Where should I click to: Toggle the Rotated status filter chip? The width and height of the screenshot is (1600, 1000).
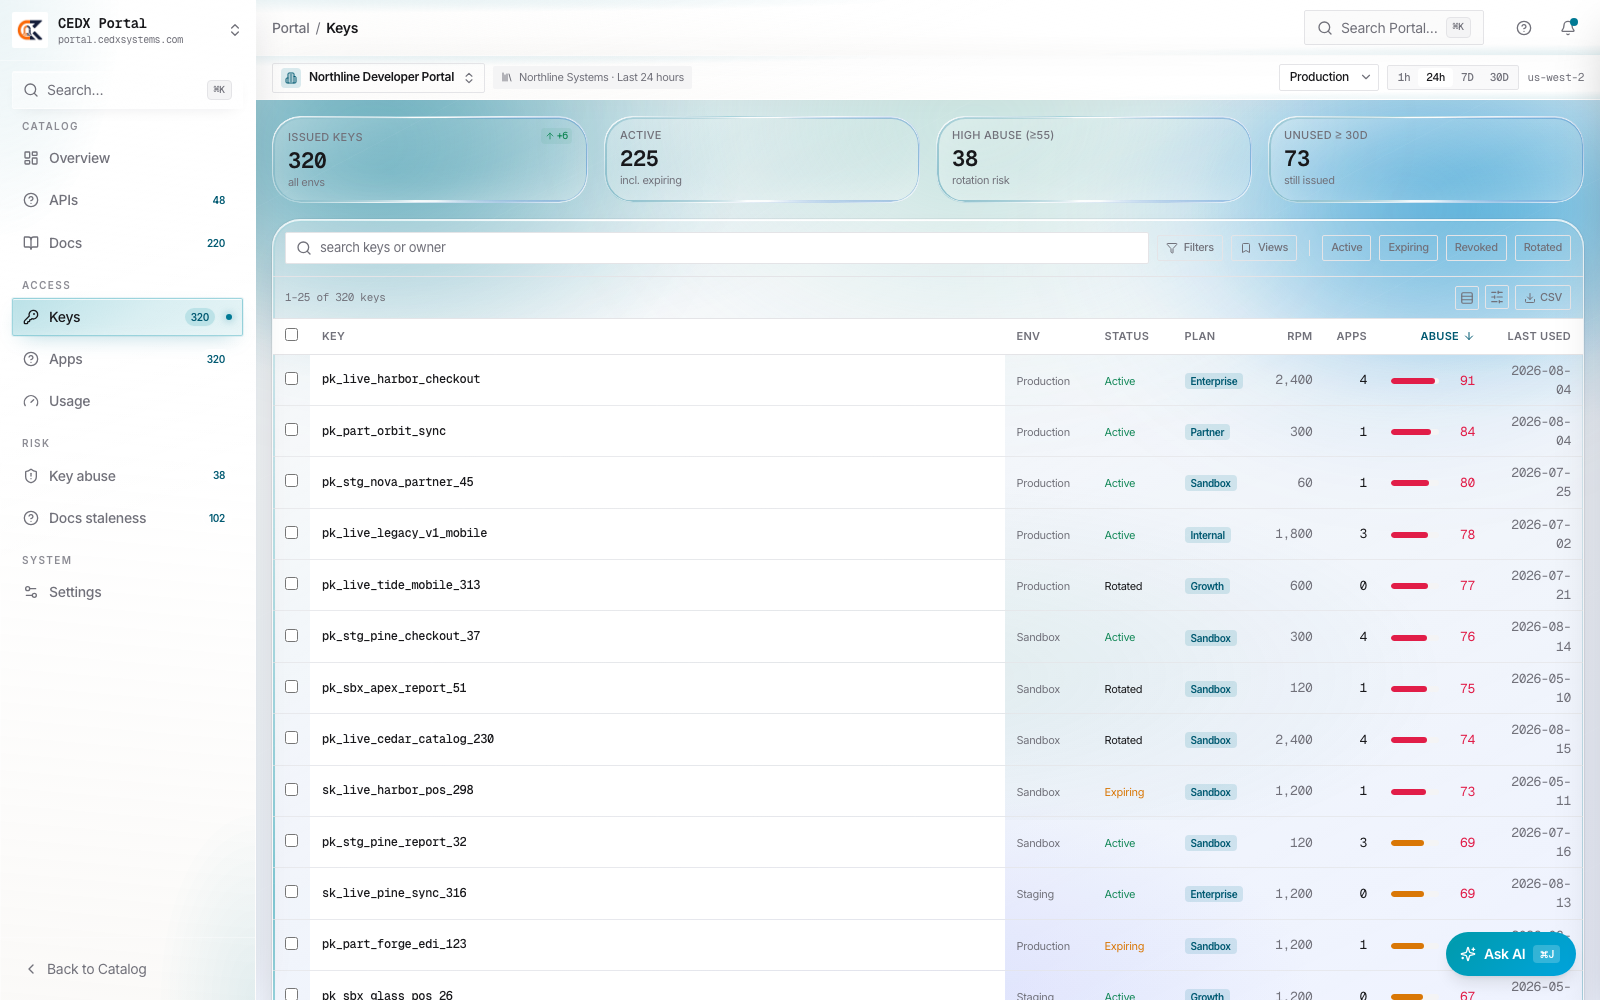tap(1543, 248)
